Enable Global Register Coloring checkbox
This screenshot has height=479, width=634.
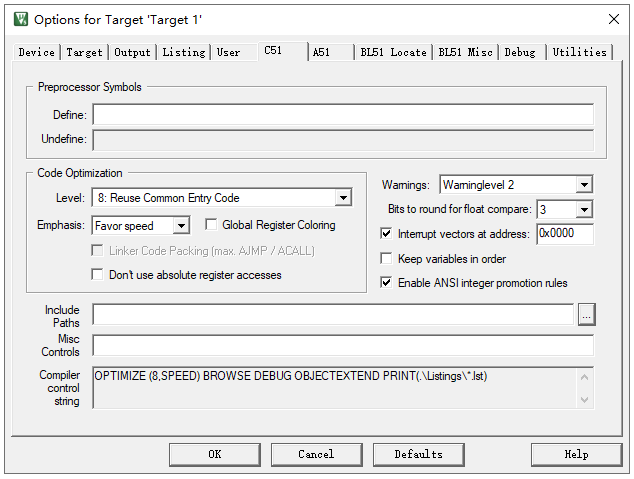(x=211, y=224)
